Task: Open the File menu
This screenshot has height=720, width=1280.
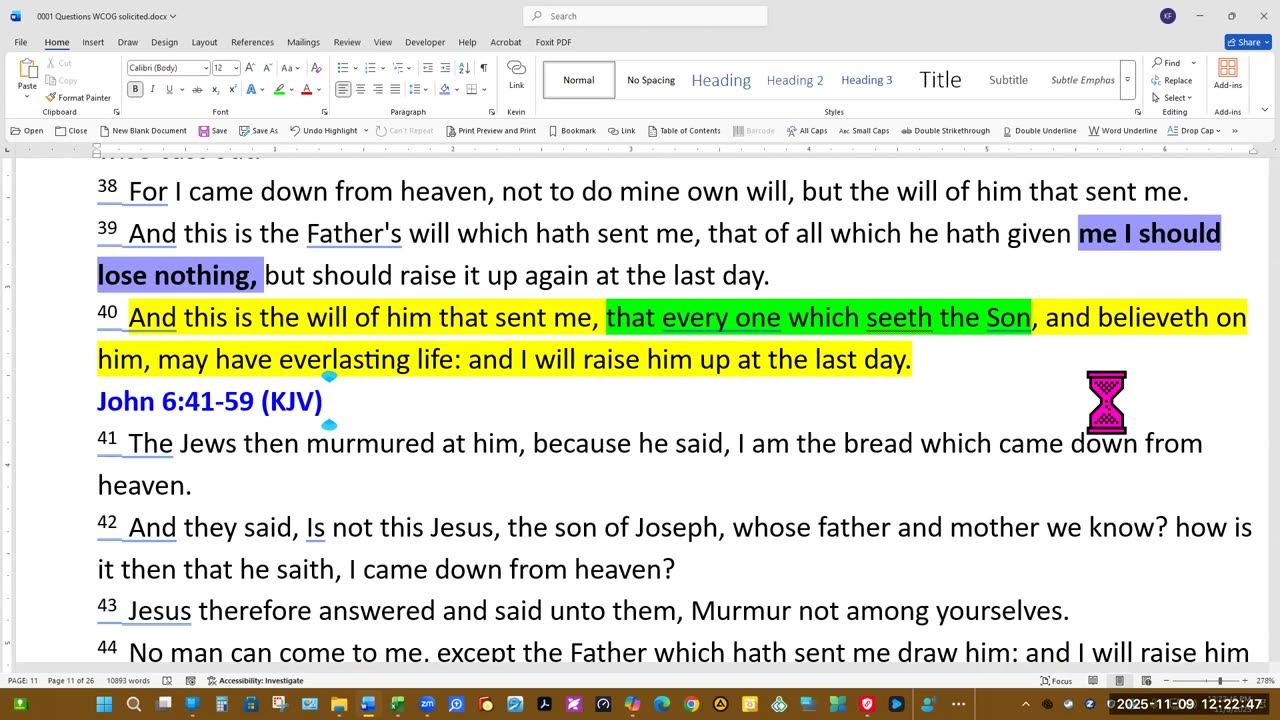Action: pyautogui.click(x=20, y=42)
